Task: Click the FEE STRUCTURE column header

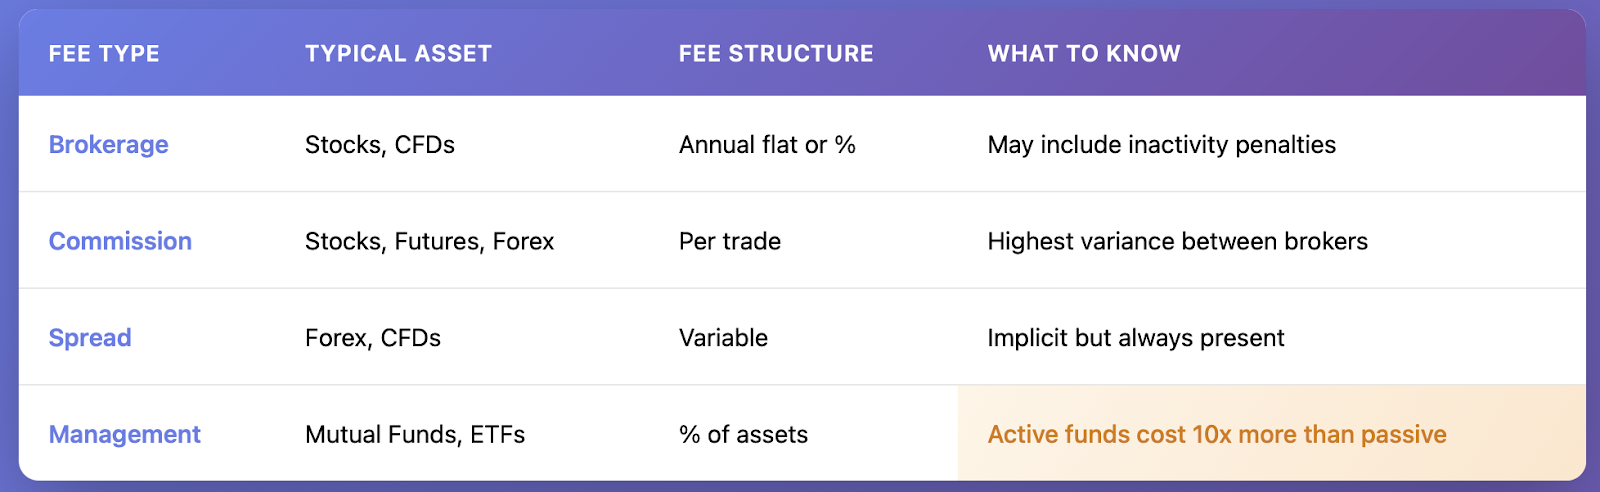Action: pyautogui.click(x=775, y=54)
